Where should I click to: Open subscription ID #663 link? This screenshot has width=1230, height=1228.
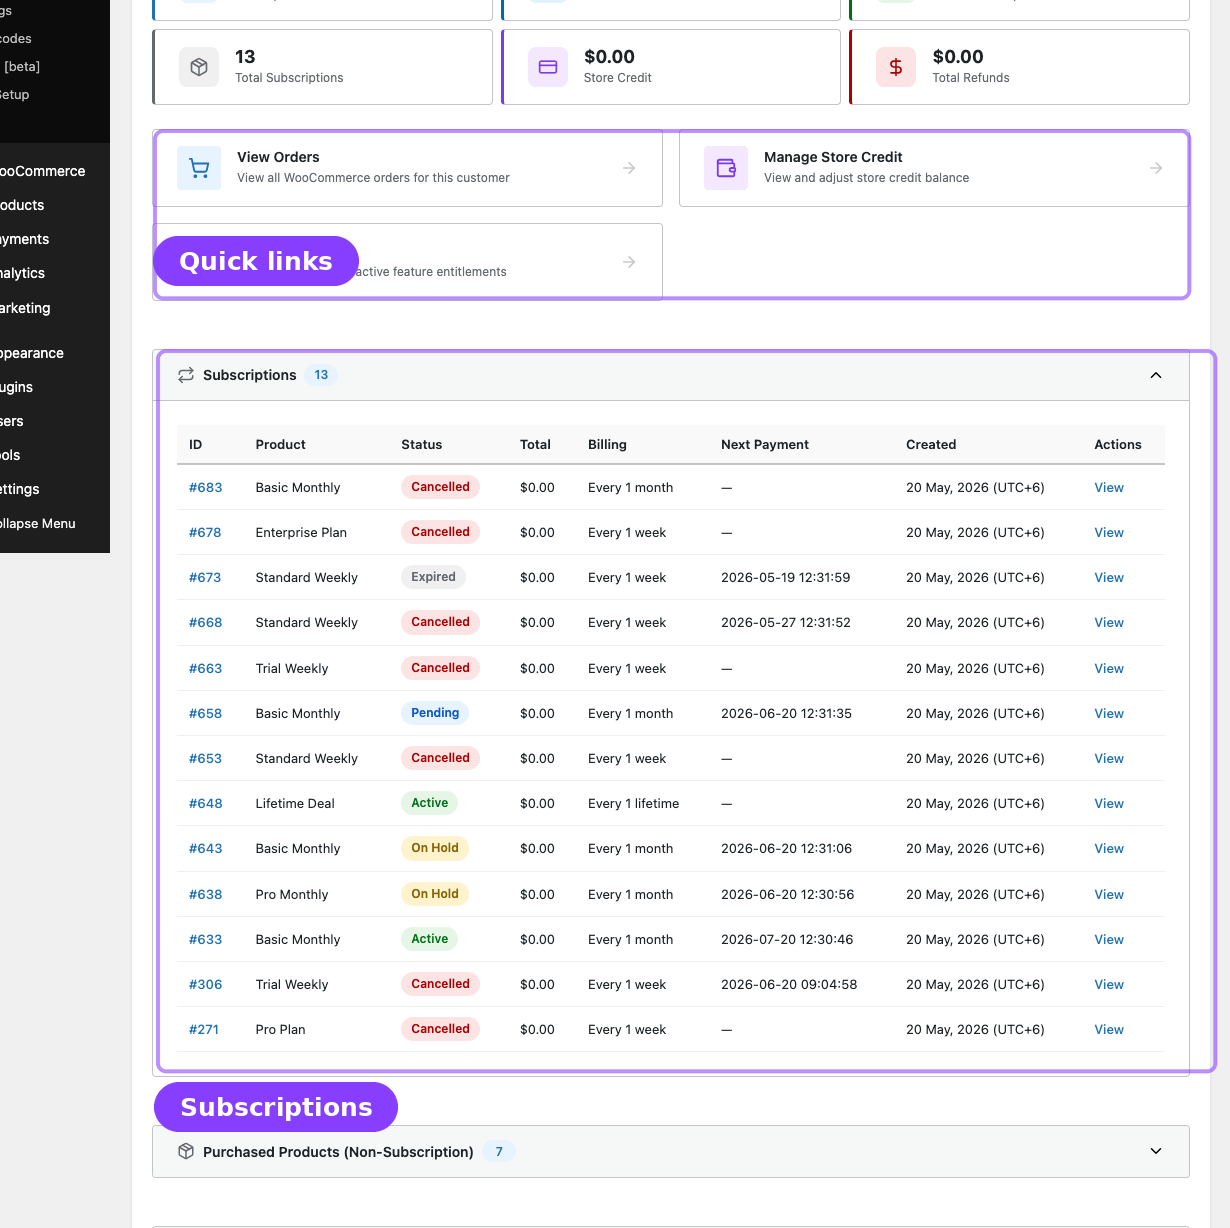click(206, 668)
